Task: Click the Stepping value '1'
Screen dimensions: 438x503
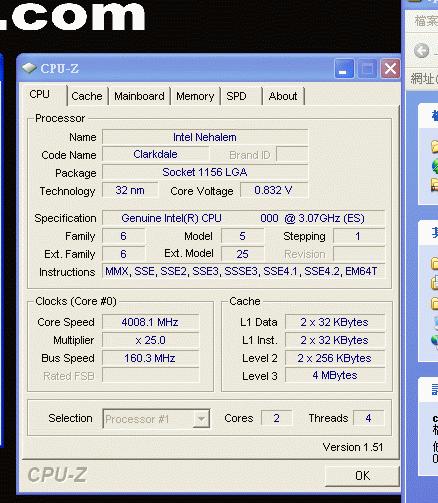Action: click(359, 236)
